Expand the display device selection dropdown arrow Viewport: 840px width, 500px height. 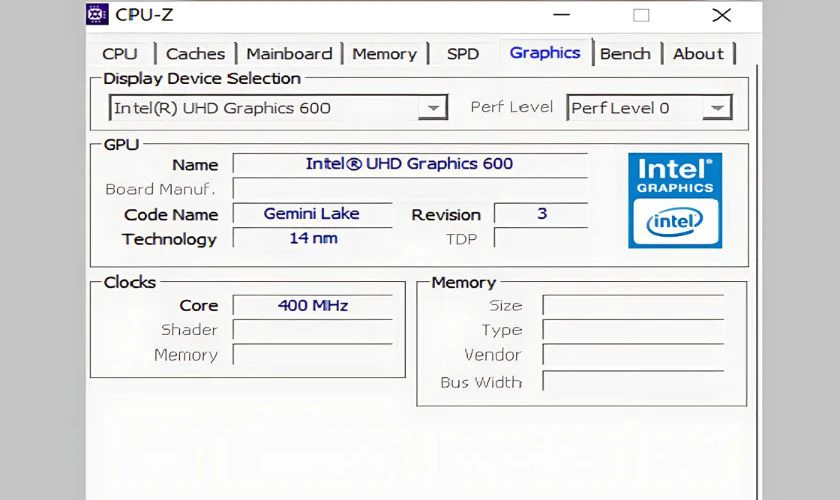click(x=433, y=108)
